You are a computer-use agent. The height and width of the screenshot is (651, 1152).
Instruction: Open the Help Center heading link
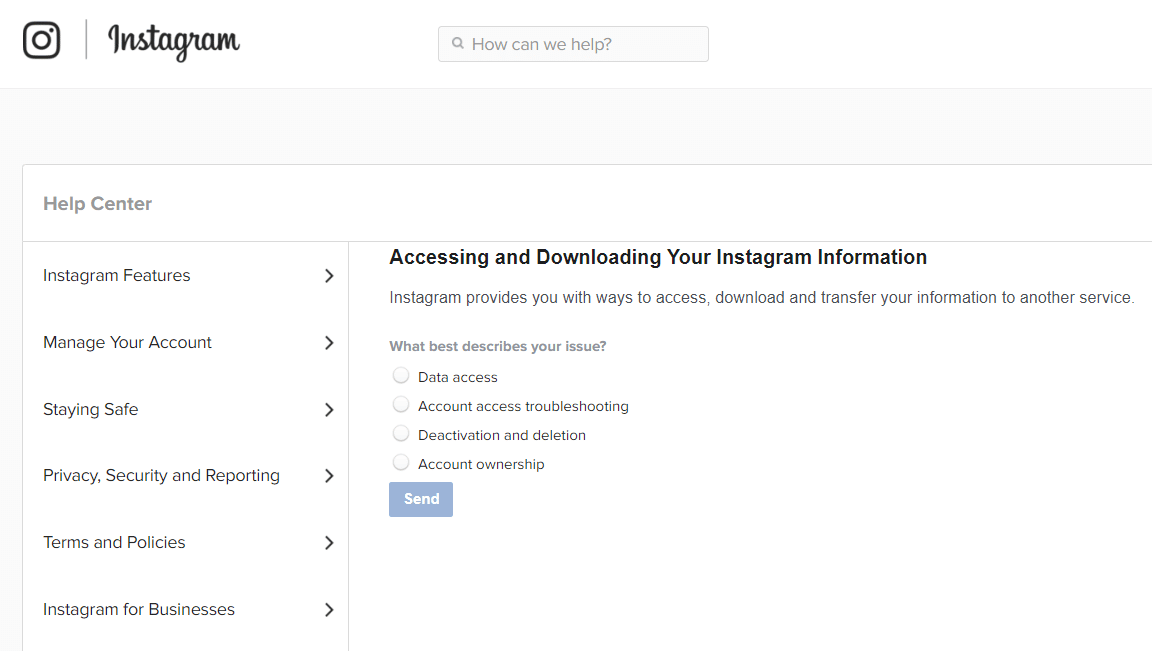coord(98,204)
